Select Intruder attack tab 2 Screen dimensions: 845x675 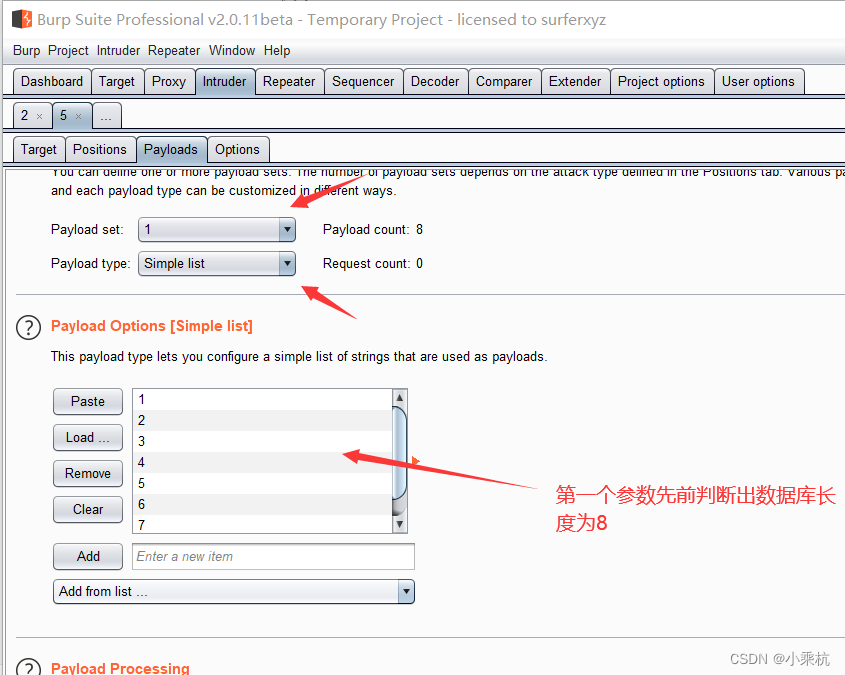[25, 115]
